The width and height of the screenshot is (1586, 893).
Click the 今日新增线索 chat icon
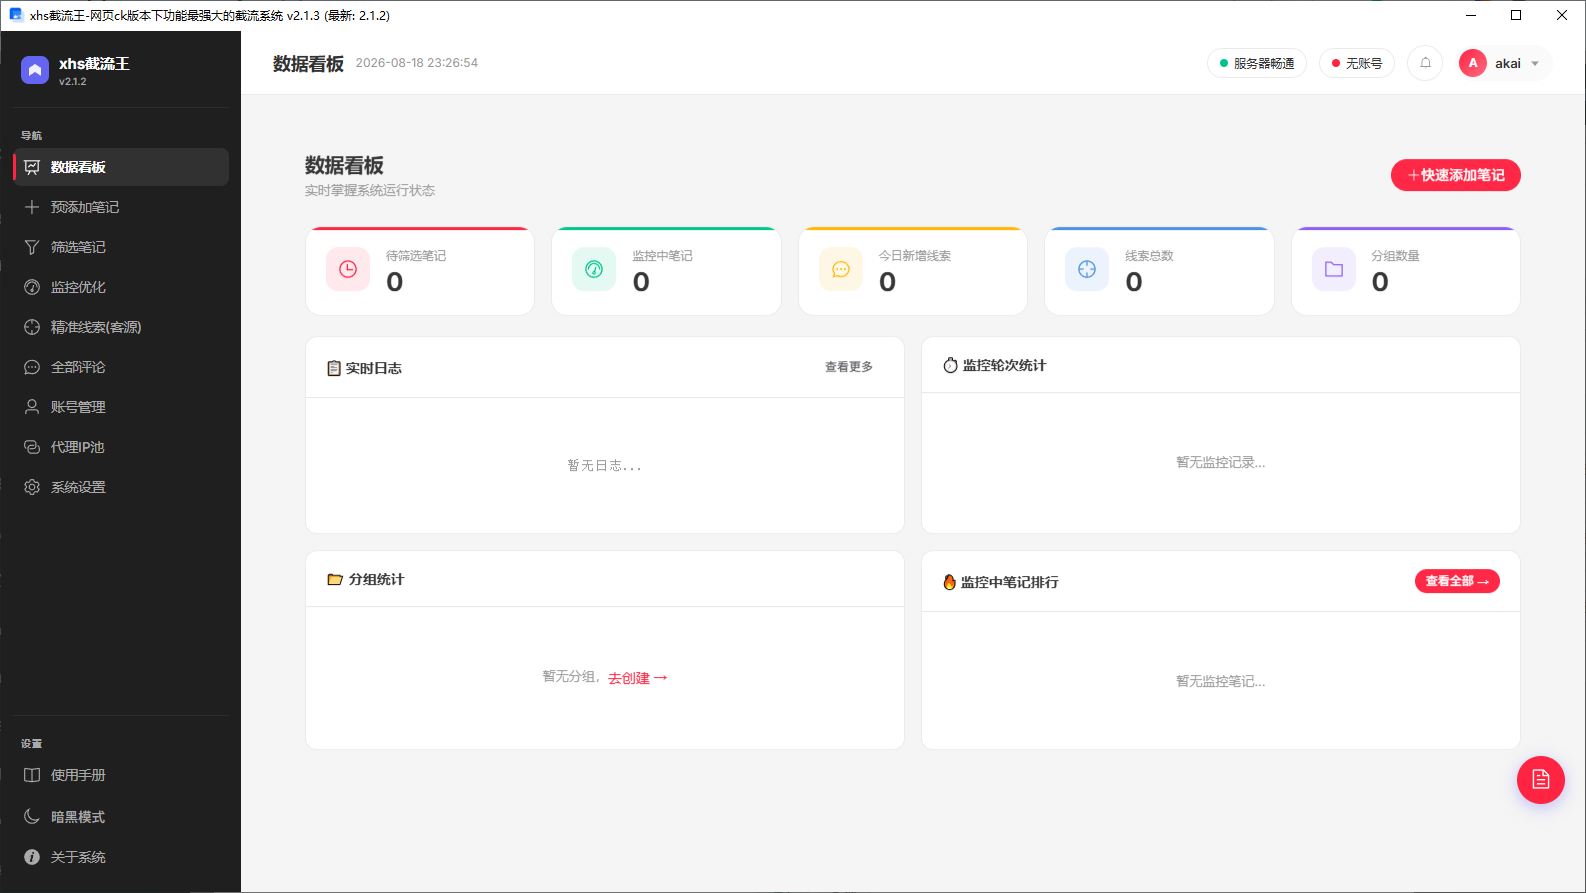coord(841,269)
